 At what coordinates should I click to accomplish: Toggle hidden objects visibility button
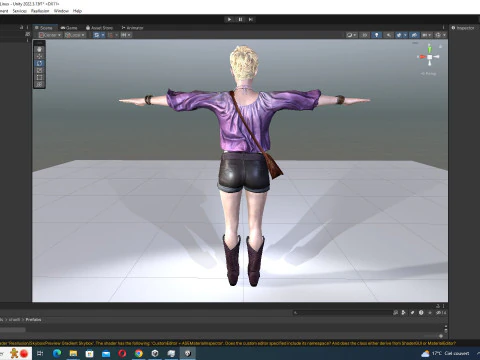(414, 35)
